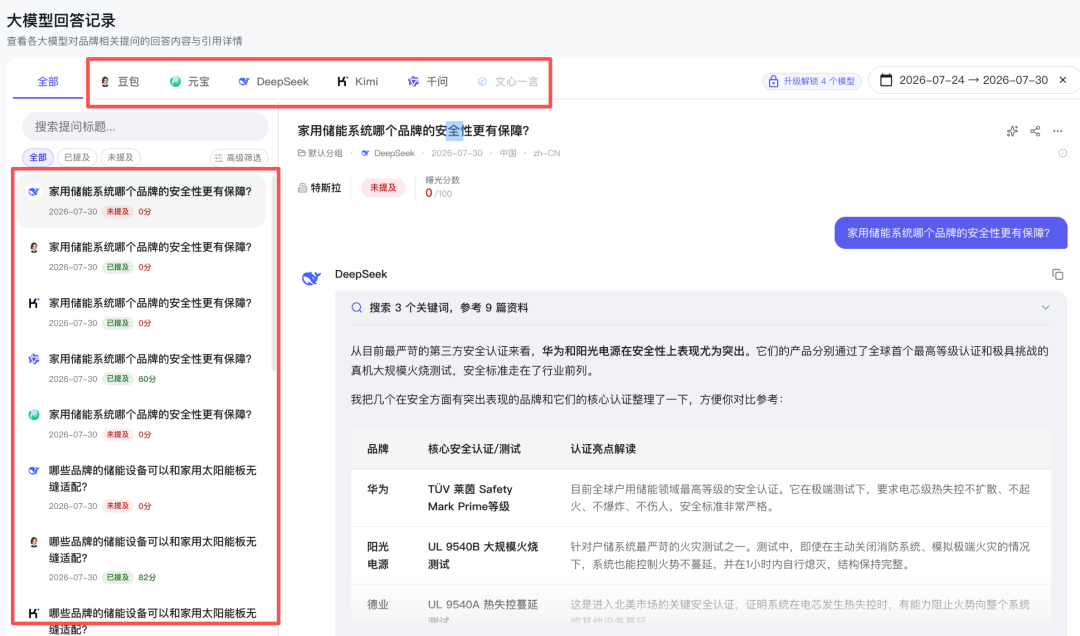Click the red 未提及 badge beside 特斯拉
The image size is (1080, 636).
[383, 187]
